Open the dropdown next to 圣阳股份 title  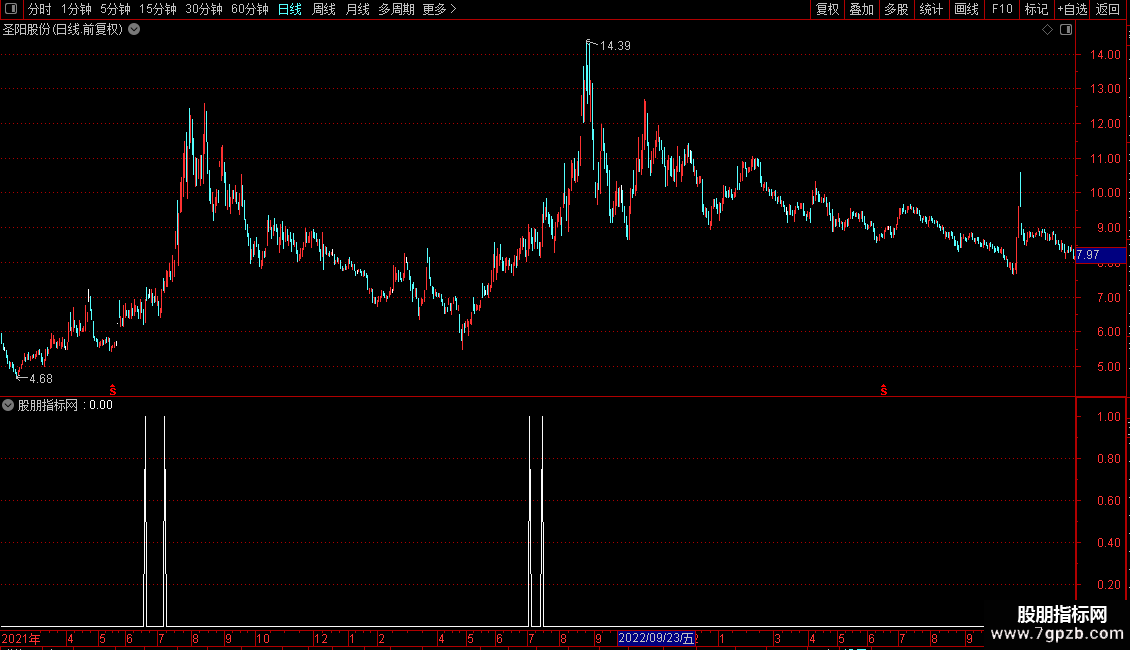tap(134, 30)
